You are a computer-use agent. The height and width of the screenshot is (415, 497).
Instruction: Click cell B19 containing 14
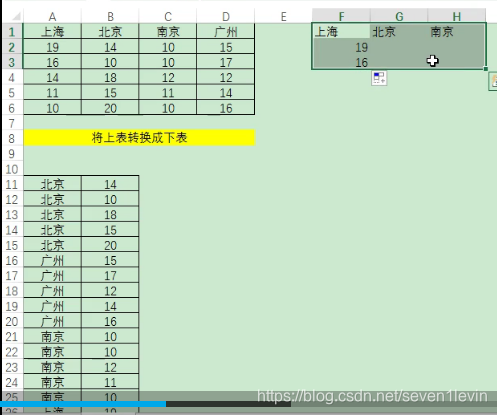(x=110, y=306)
